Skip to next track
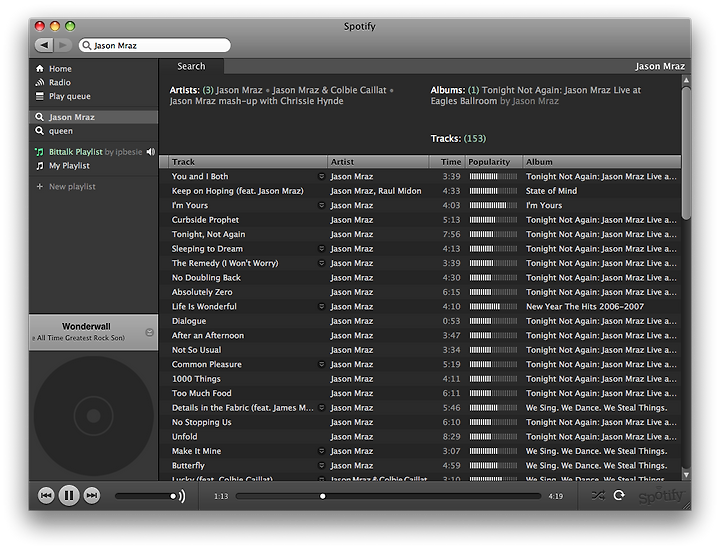Viewport: 720px width, 550px height. tap(92, 495)
